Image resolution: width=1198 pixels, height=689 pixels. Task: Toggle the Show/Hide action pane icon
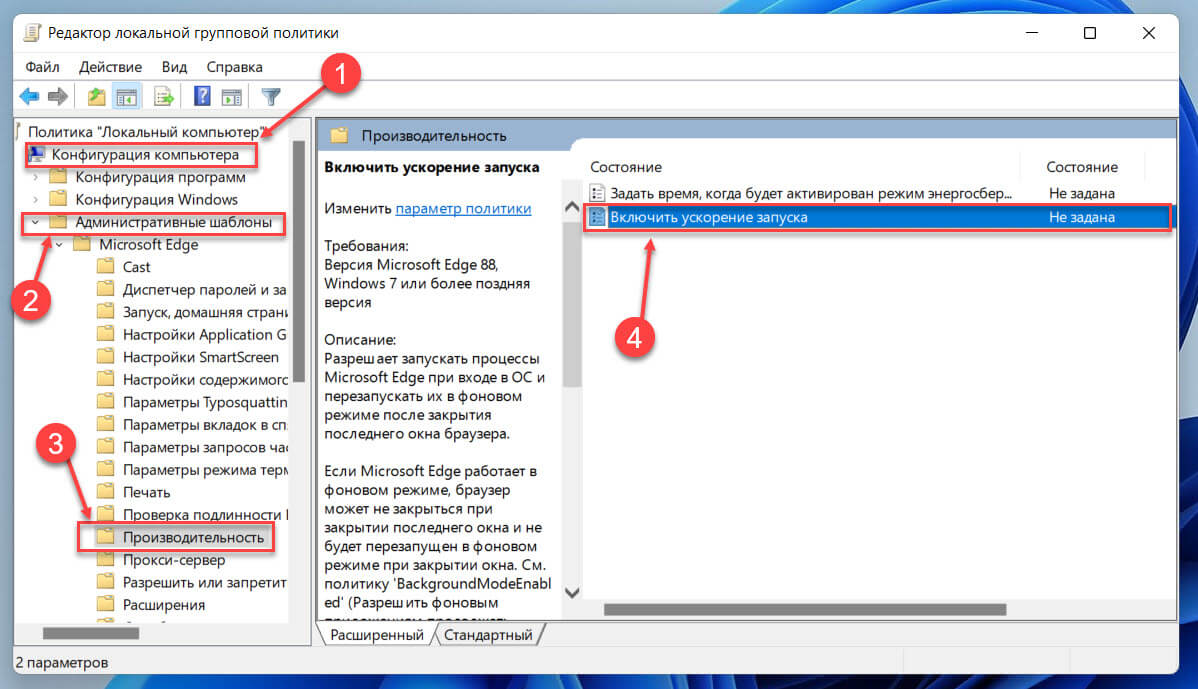[232, 97]
